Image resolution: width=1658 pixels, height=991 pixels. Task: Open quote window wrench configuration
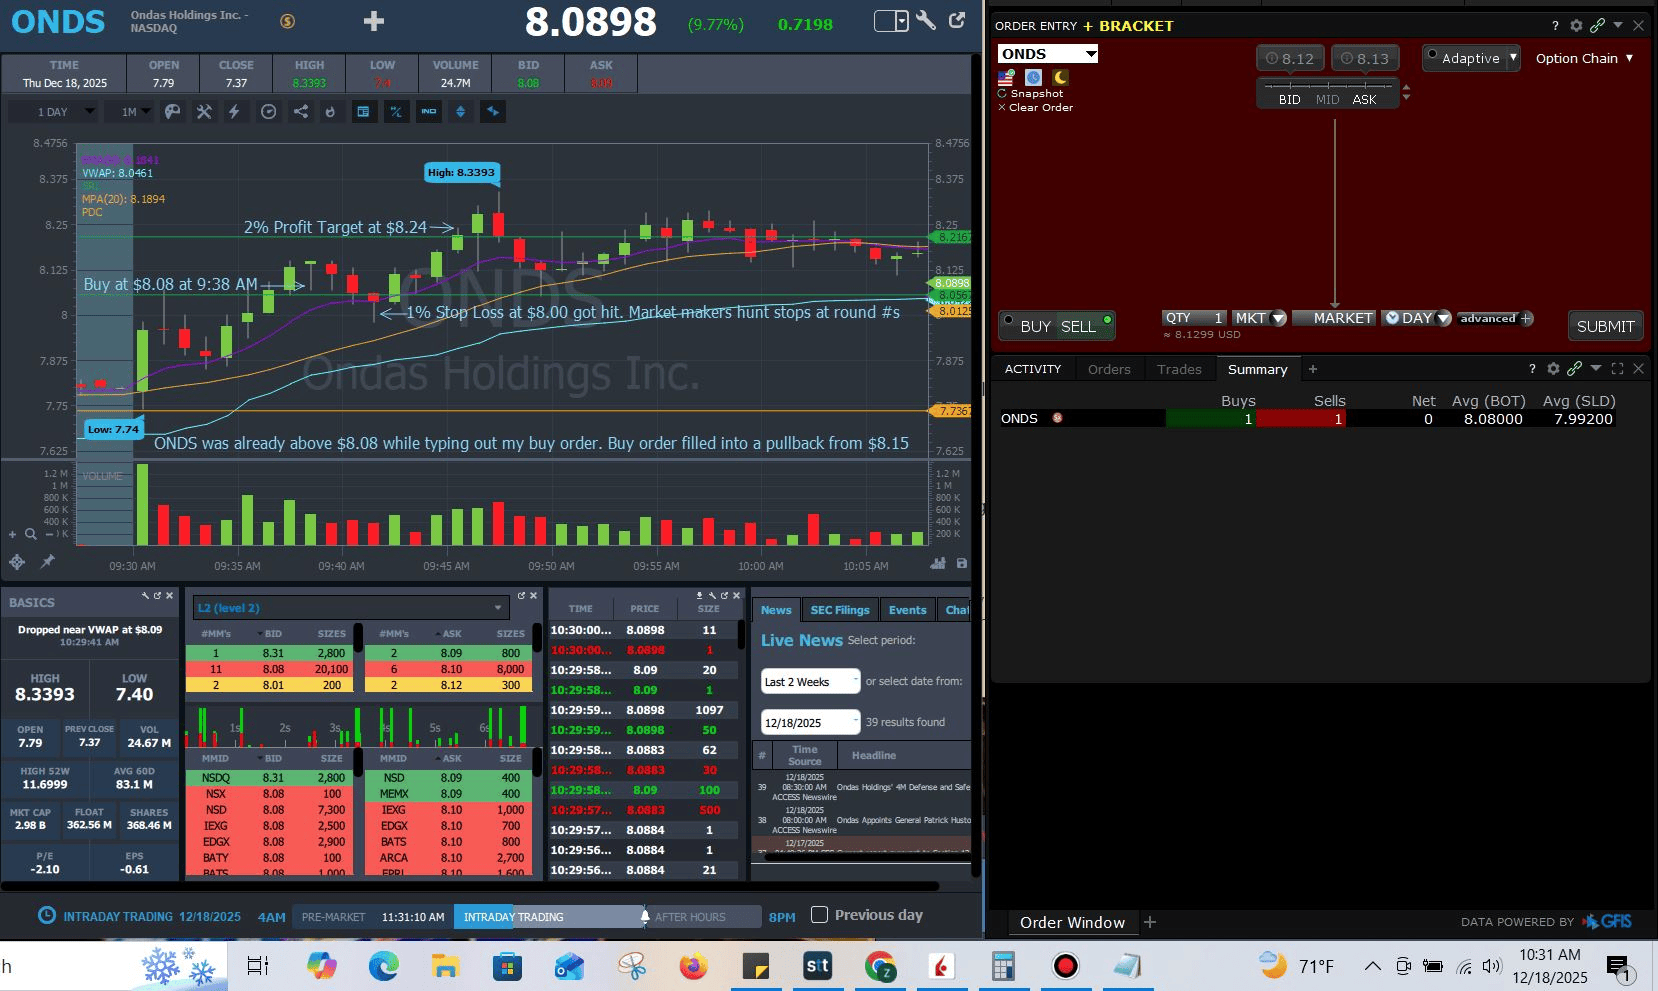926,20
